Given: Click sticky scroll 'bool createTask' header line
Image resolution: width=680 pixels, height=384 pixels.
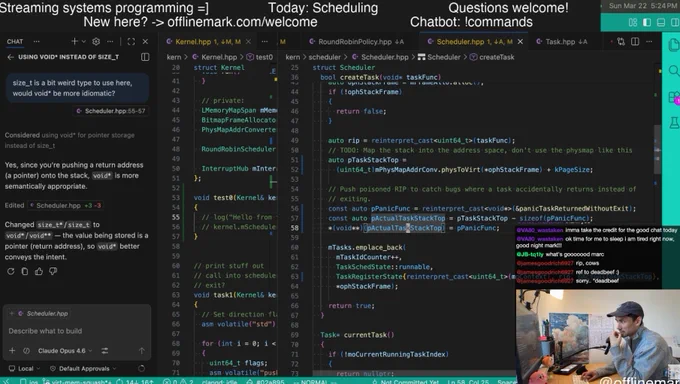Looking at the screenshot, I should point(380,77).
